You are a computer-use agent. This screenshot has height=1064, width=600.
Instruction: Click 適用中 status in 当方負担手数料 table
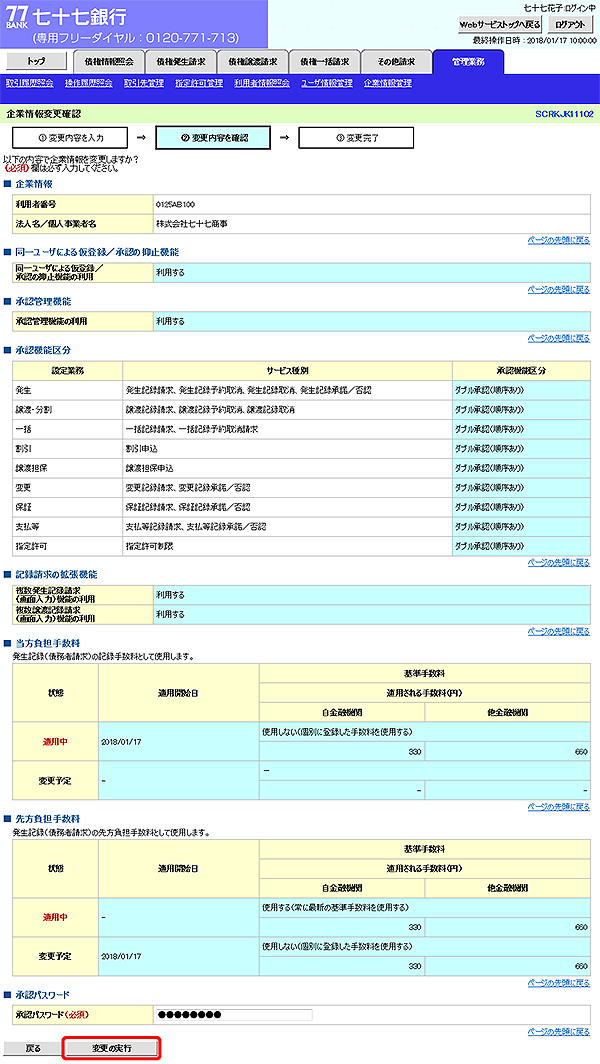[x=55, y=742]
